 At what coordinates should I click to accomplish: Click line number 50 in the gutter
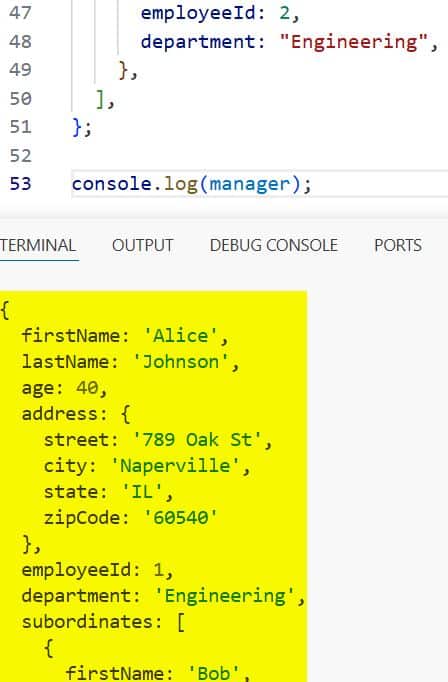point(20,99)
